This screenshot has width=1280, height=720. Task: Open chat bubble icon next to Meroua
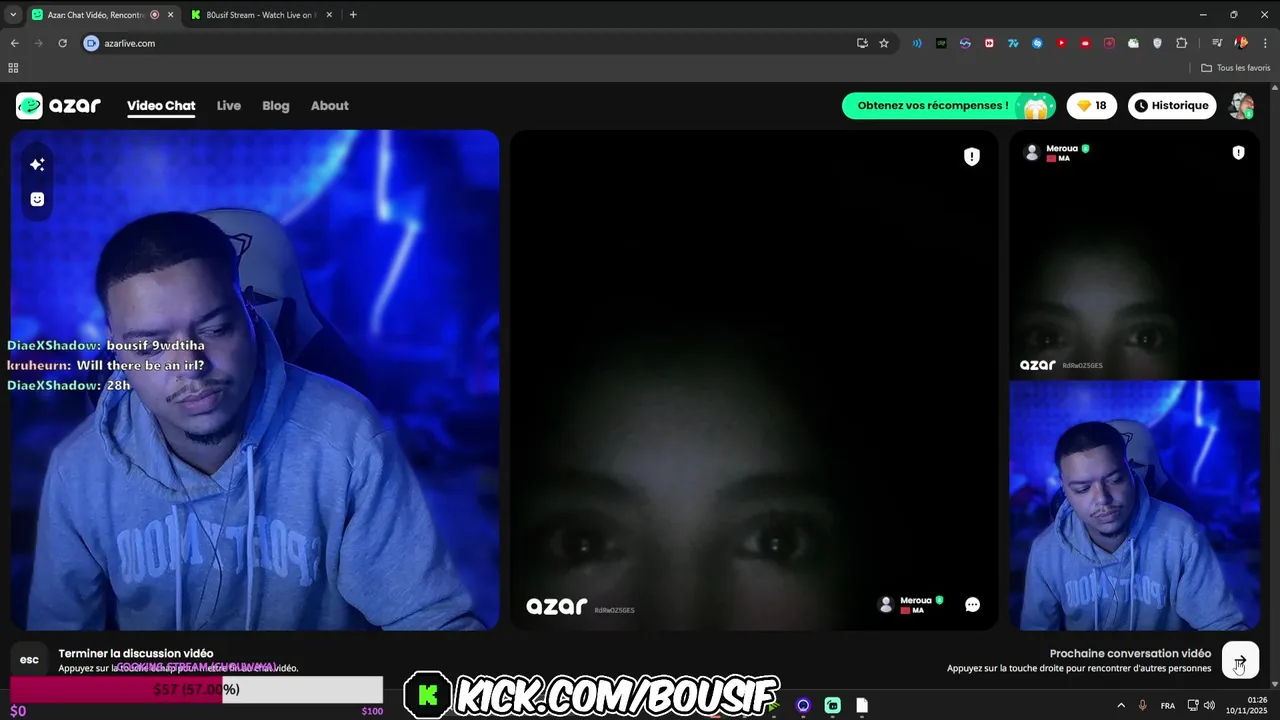coord(972,605)
